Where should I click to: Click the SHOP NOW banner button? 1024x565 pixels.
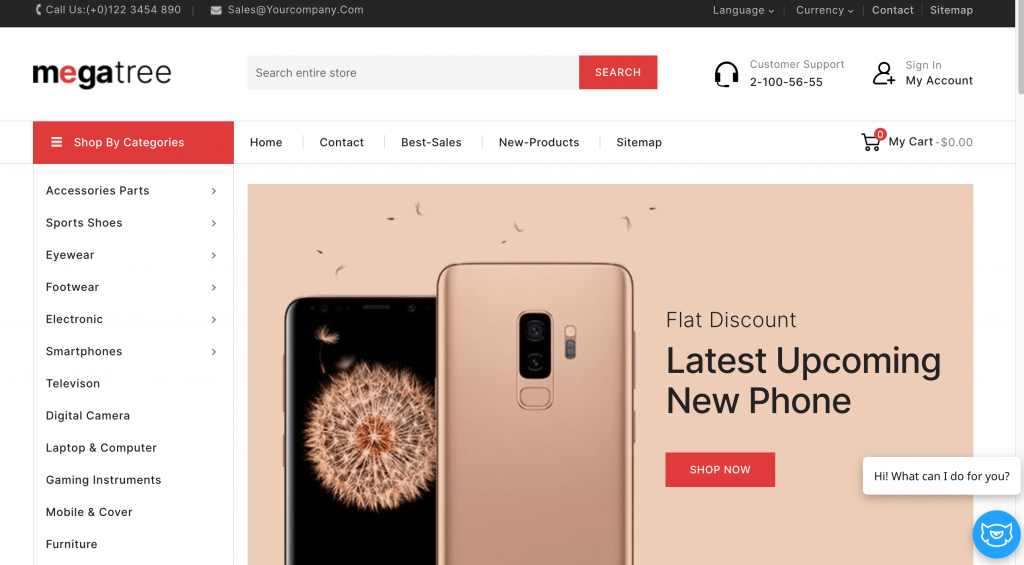pyautogui.click(x=720, y=470)
